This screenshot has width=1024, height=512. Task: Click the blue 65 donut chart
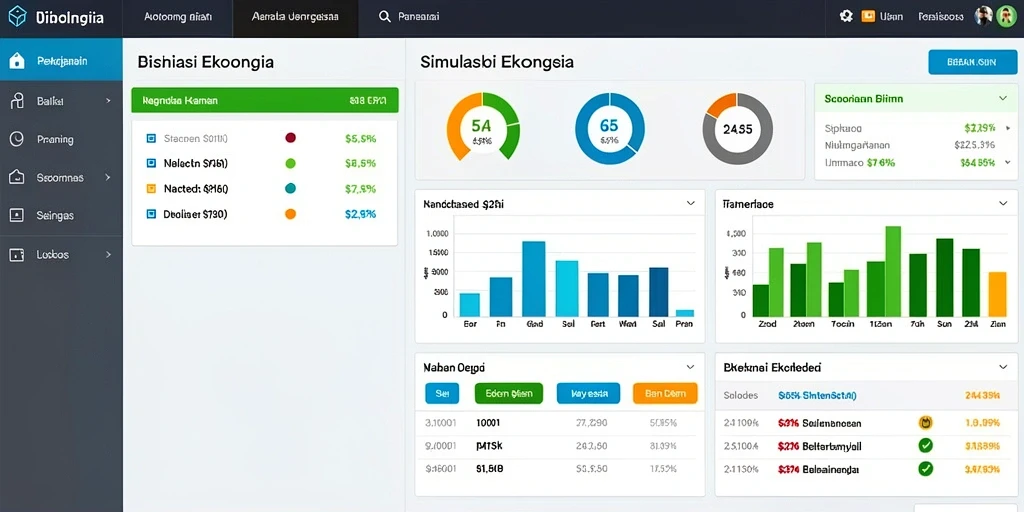[609, 128]
